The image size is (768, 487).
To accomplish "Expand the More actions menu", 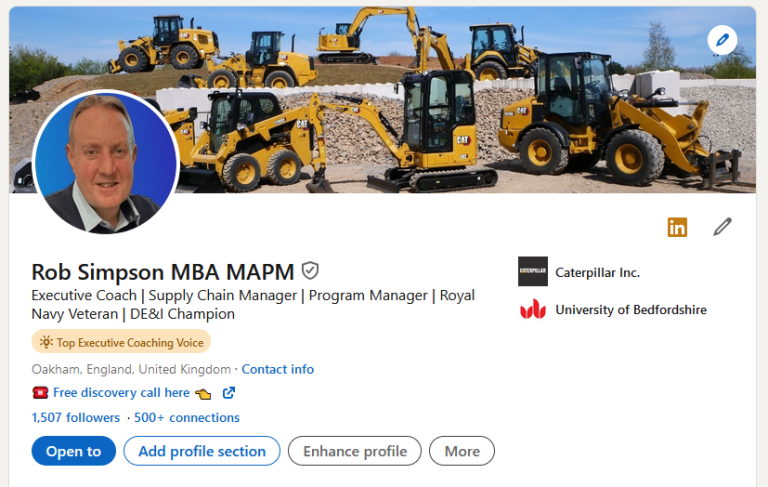I will [x=462, y=451].
